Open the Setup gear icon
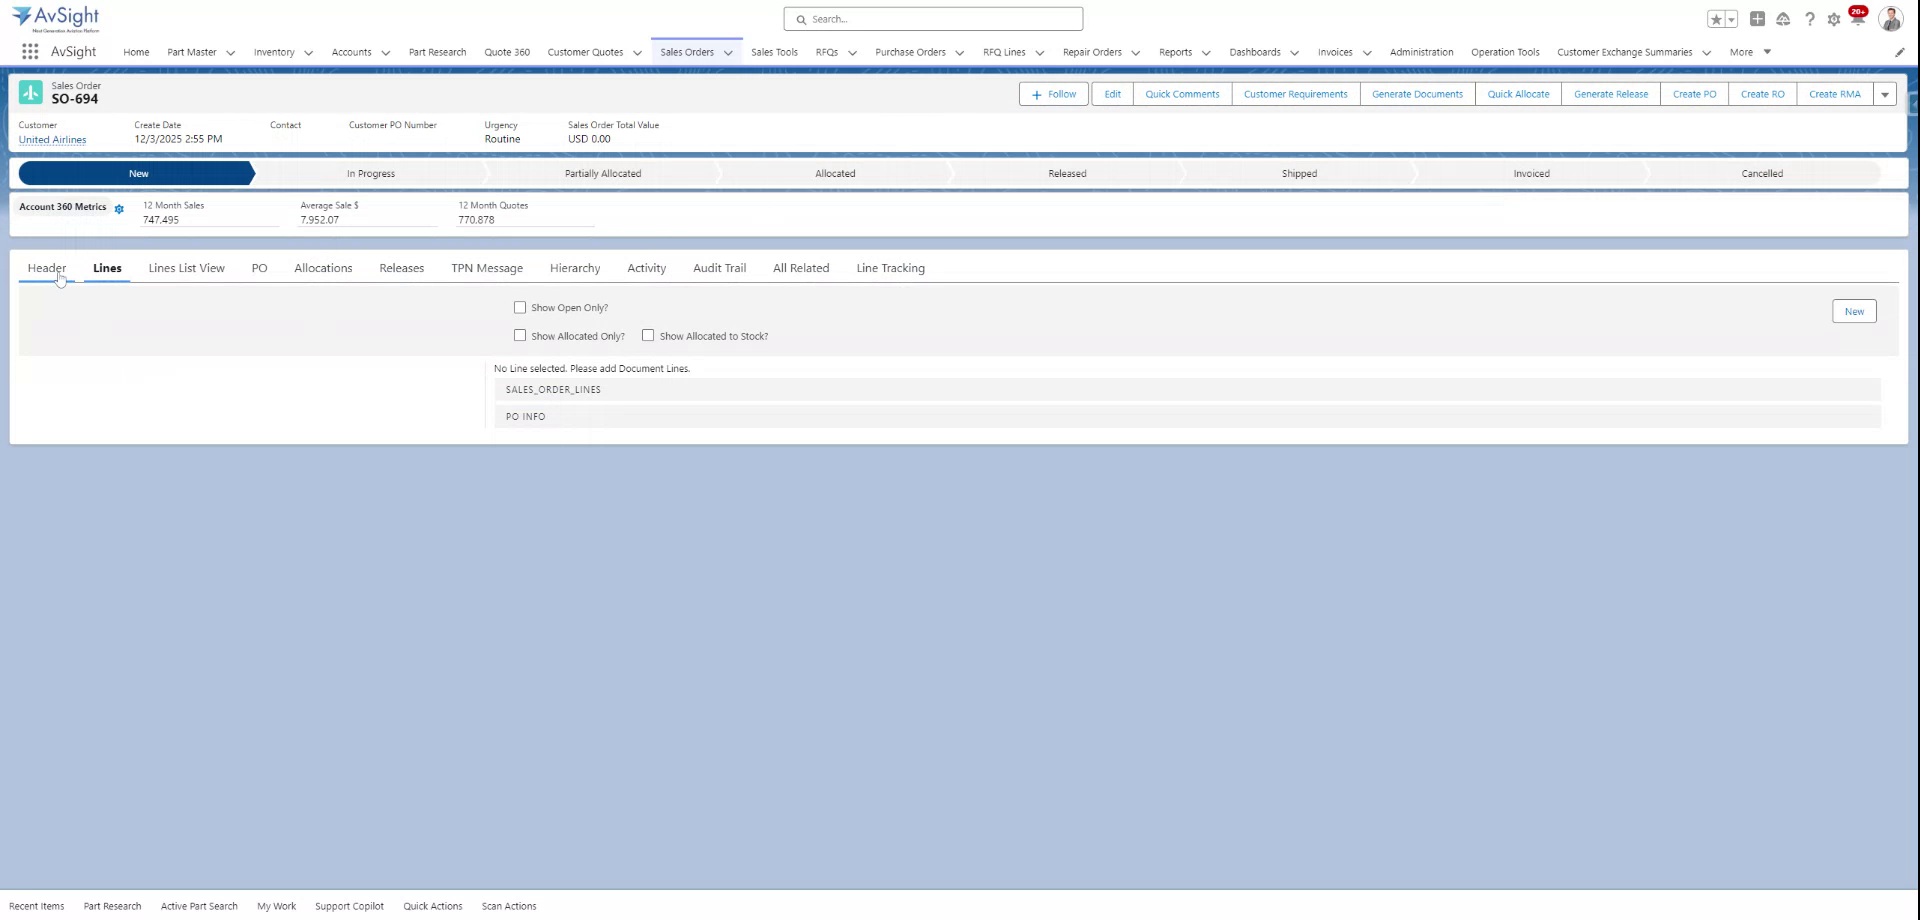Image resolution: width=1920 pixels, height=920 pixels. (x=1834, y=18)
